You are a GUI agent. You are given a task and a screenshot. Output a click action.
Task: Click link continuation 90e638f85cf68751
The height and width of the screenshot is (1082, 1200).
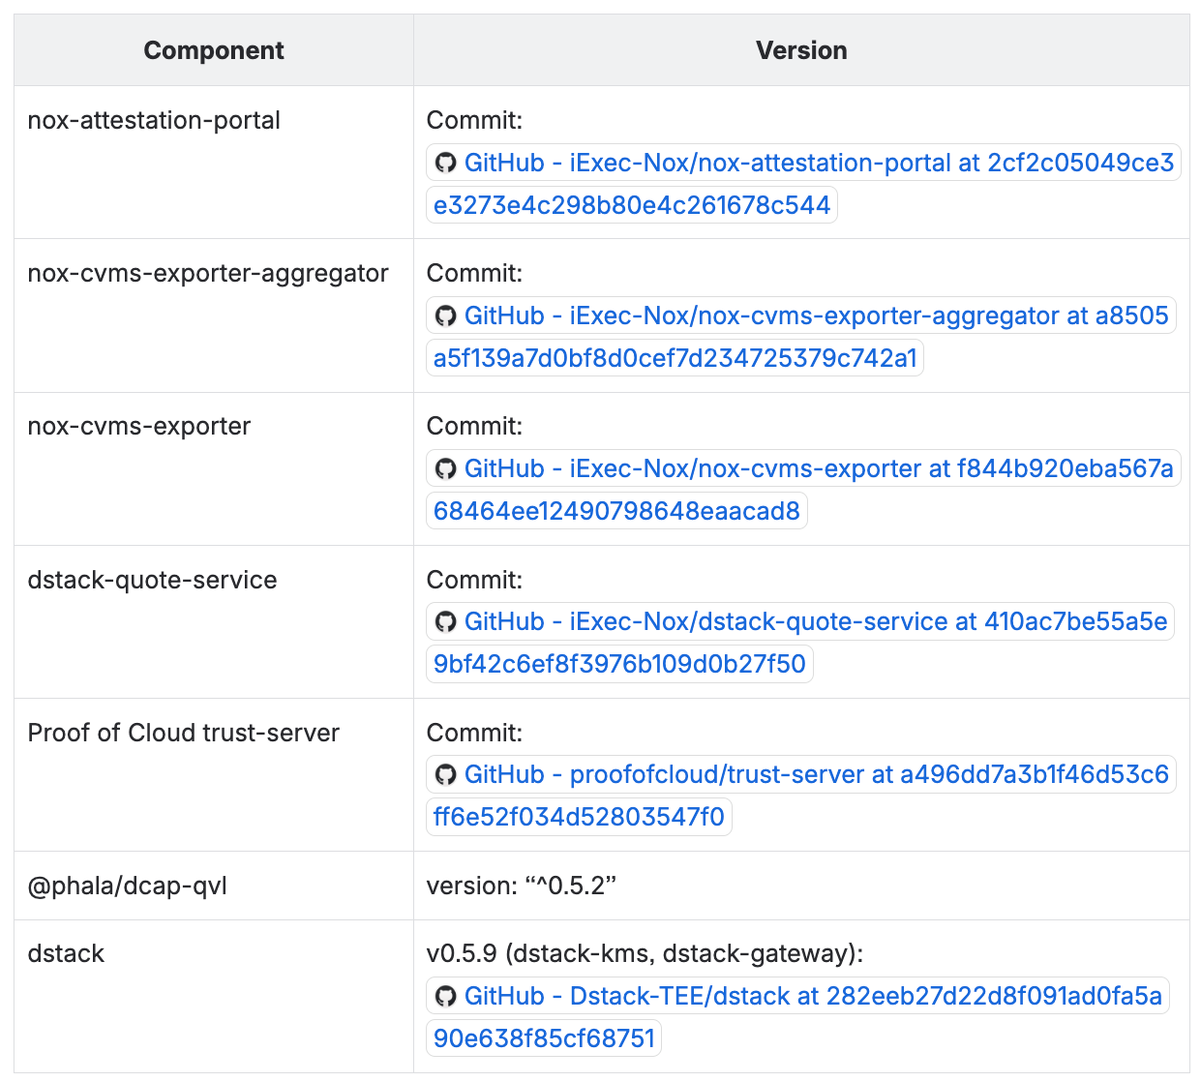[544, 1038]
